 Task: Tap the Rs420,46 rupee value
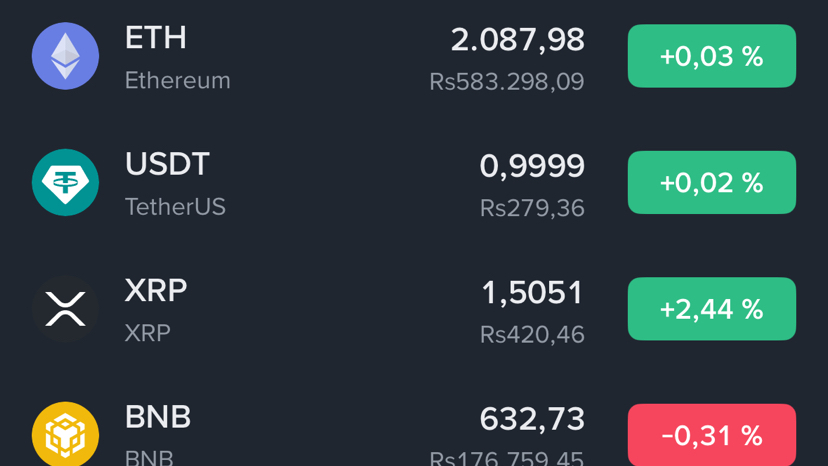(532, 334)
